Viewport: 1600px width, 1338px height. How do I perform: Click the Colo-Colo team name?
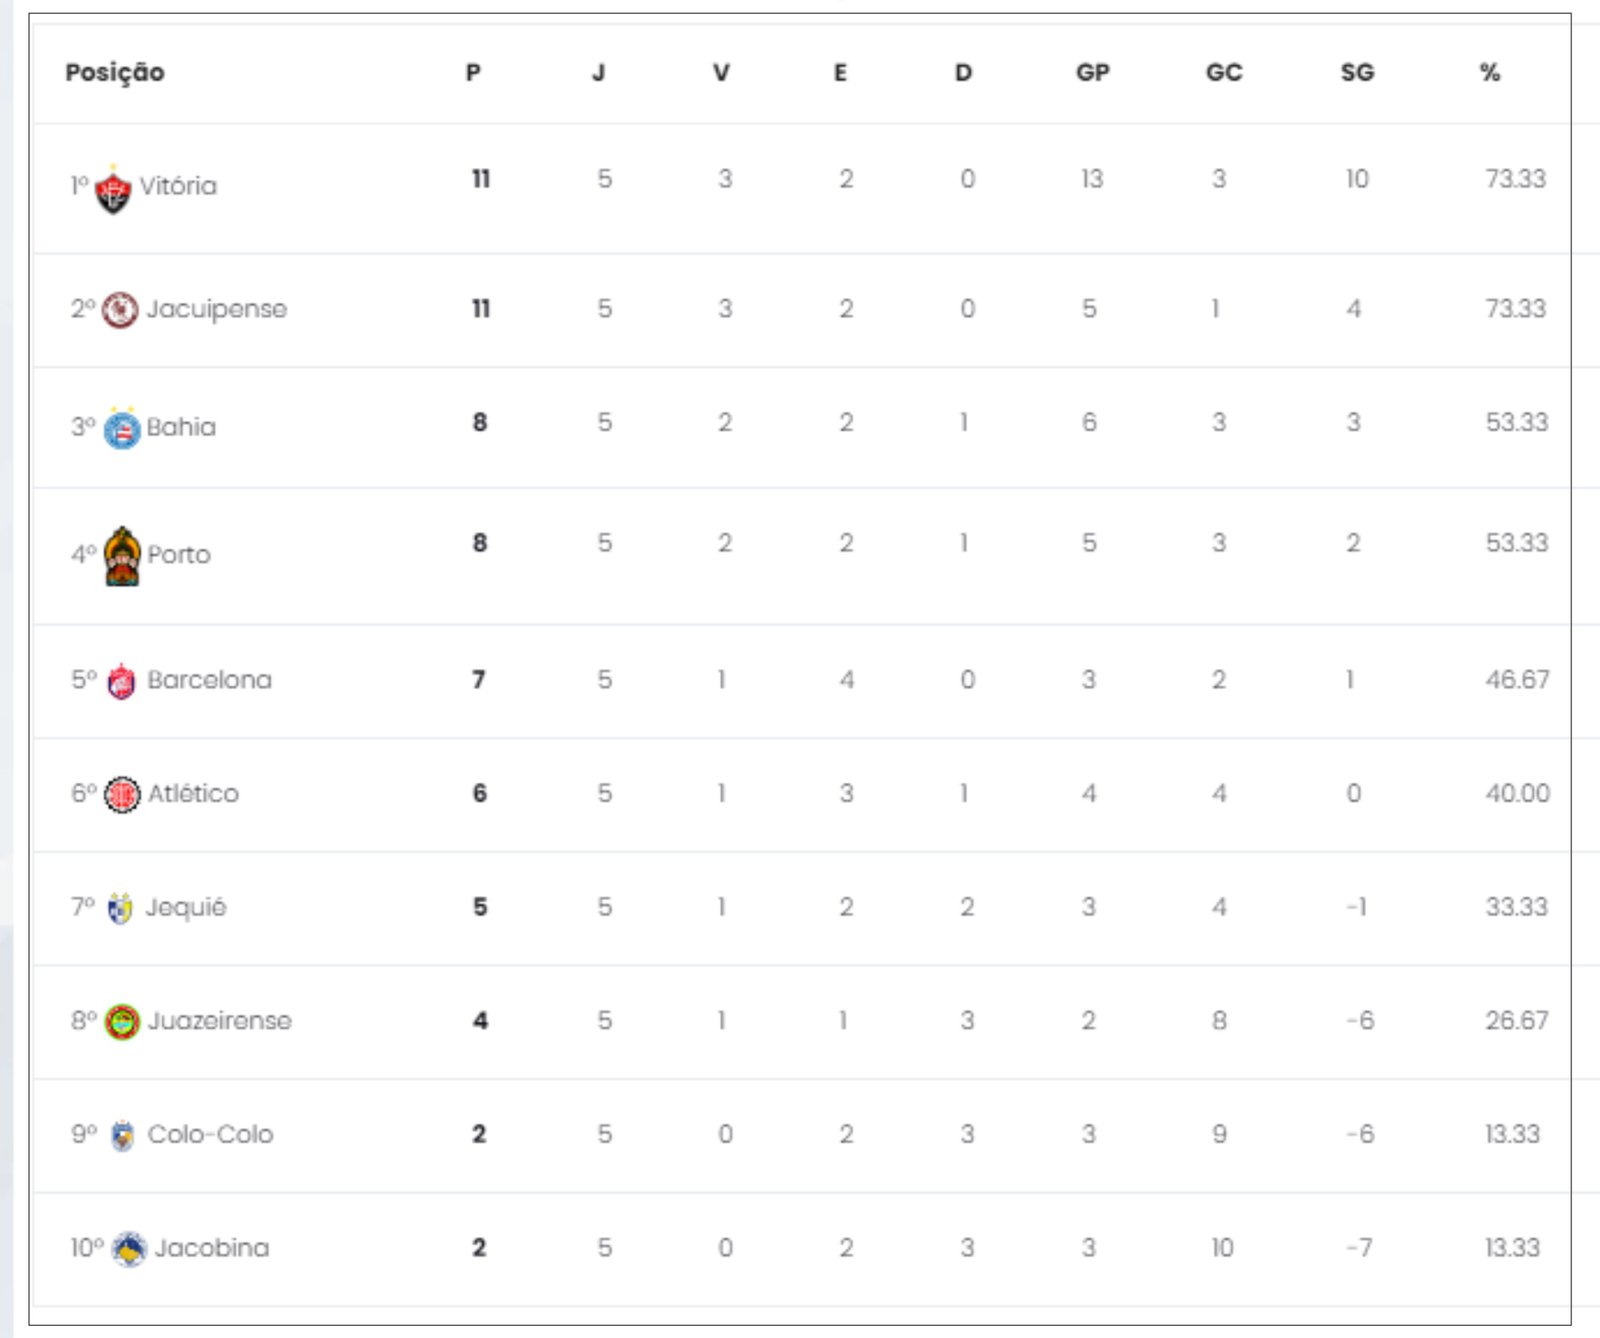click(210, 1135)
